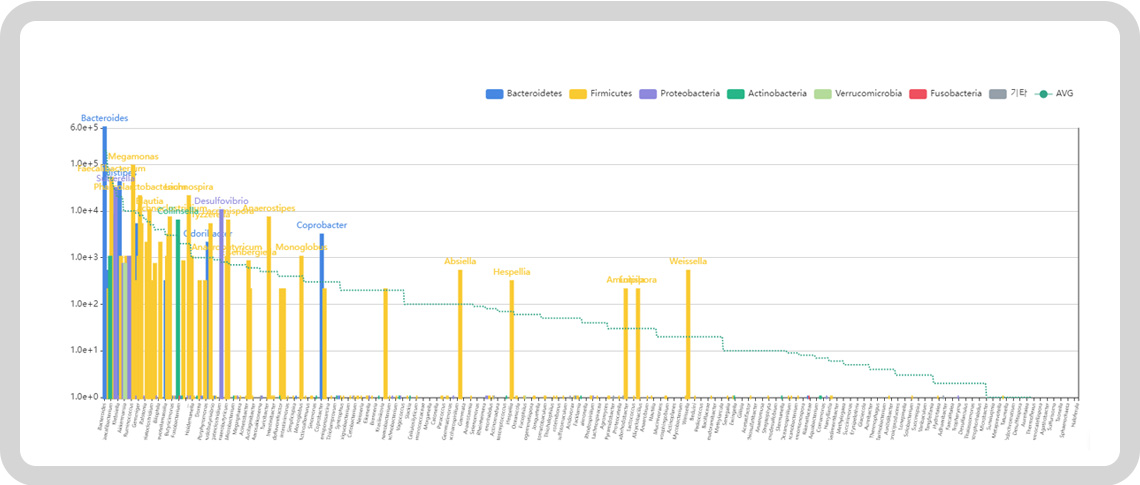Click the Coprobacter label
This screenshot has width=1140, height=485.
coord(321,225)
